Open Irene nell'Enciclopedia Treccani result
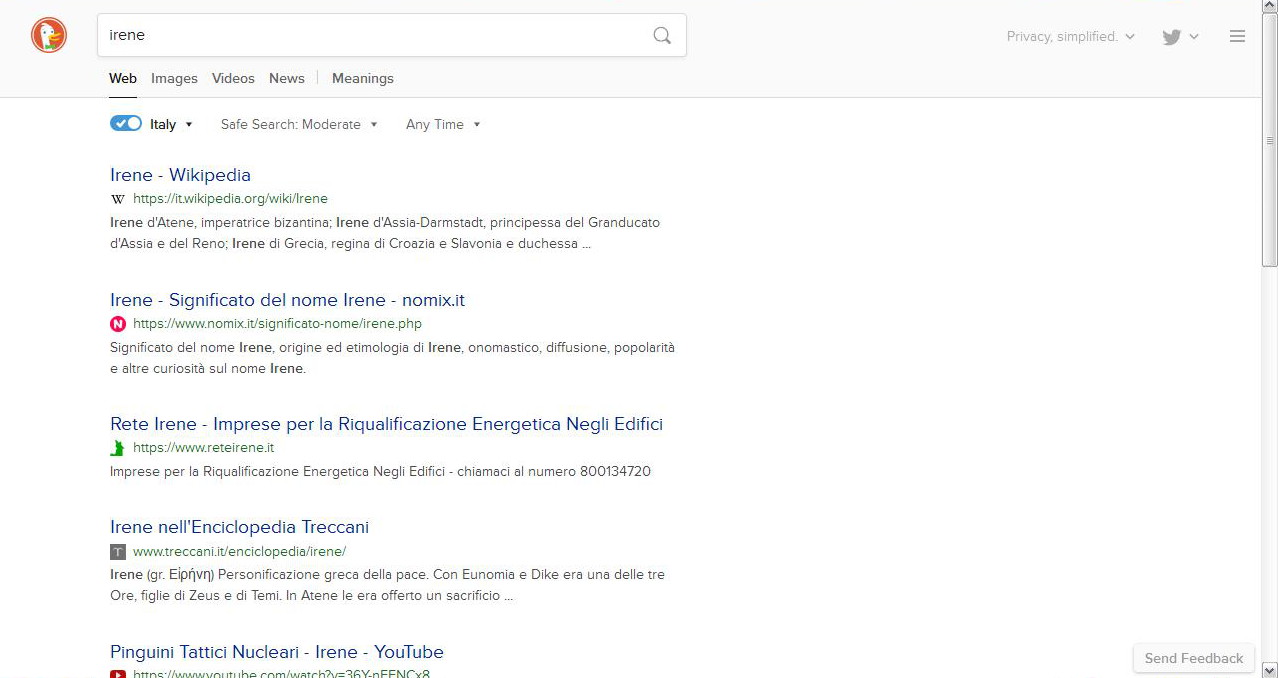The height and width of the screenshot is (678, 1278). [x=239, y=527]
